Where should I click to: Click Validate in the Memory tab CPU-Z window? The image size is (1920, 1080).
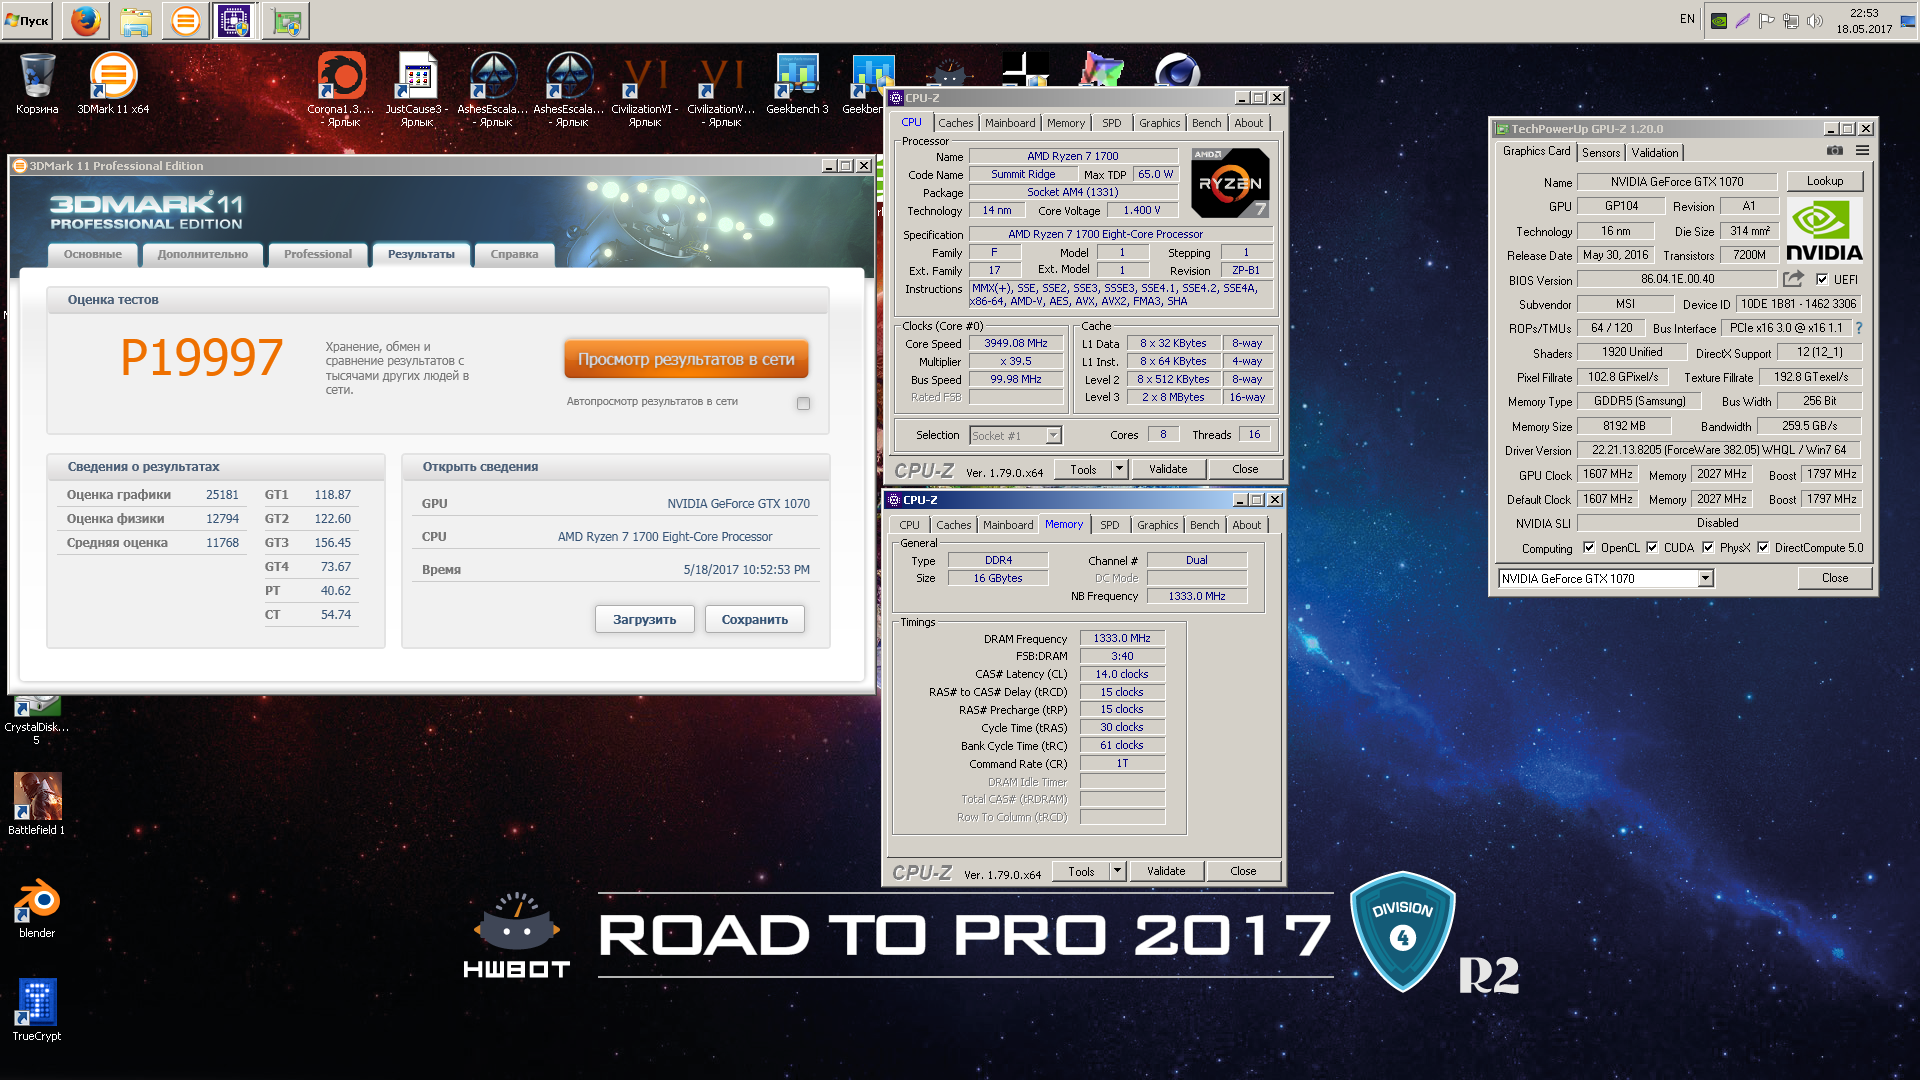[x=1166, y=871]
